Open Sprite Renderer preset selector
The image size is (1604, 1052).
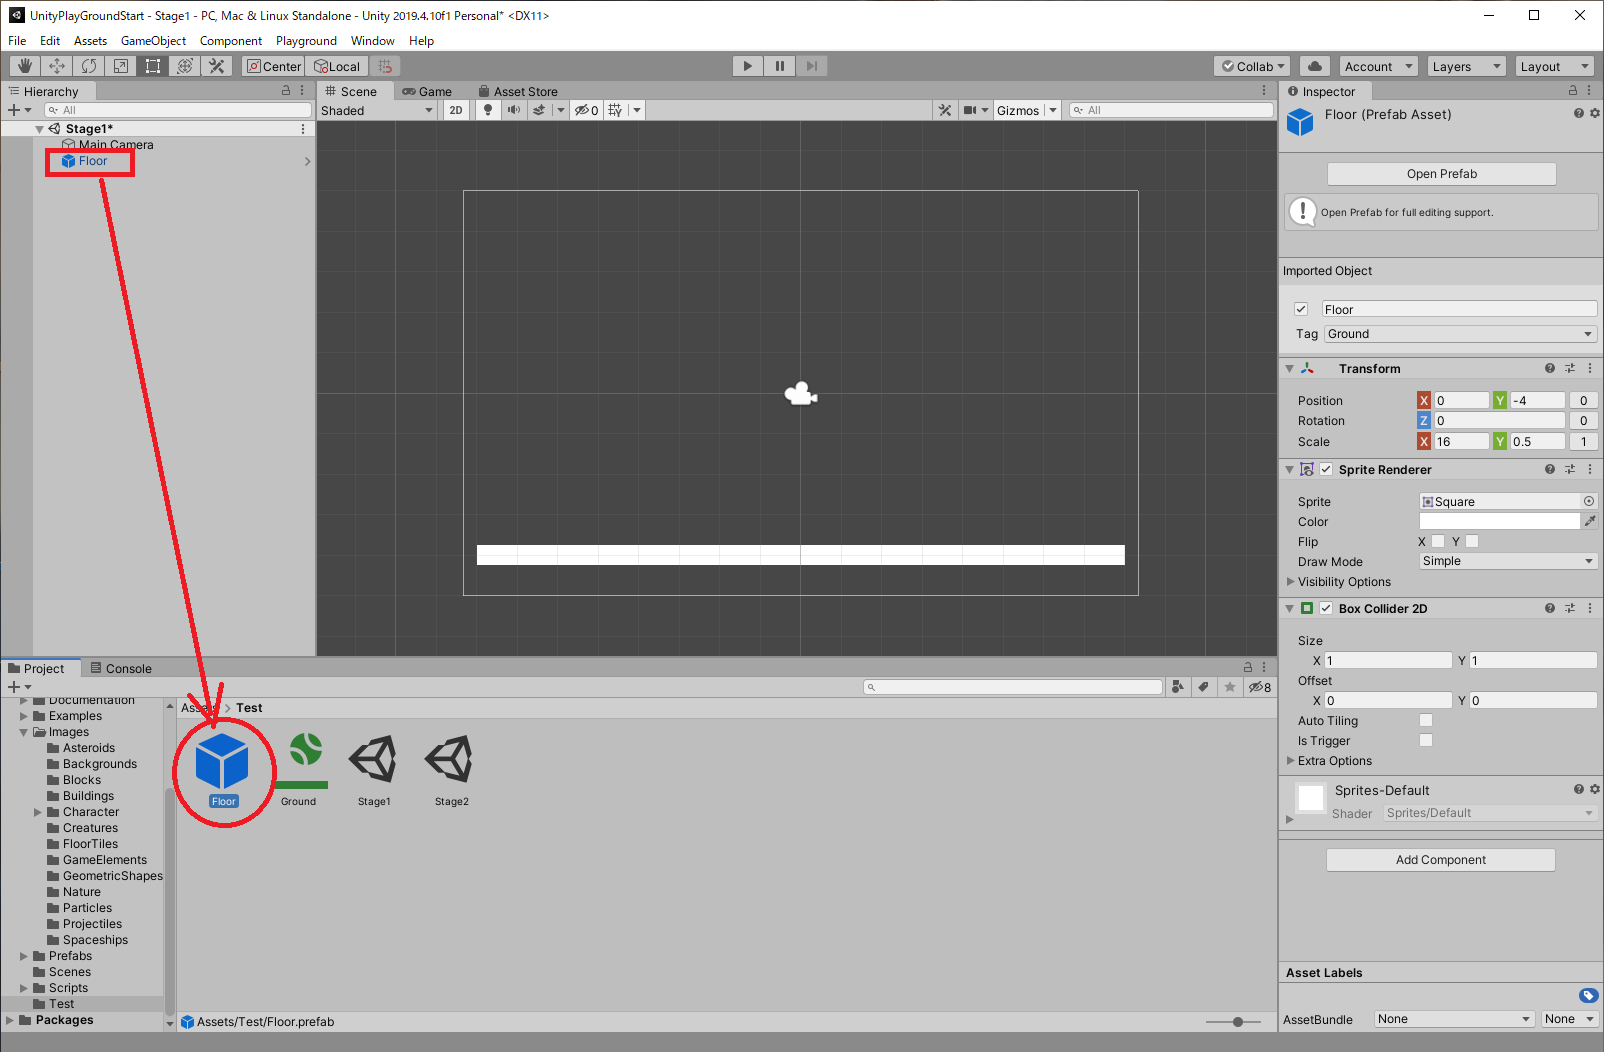pos(1570,469)
